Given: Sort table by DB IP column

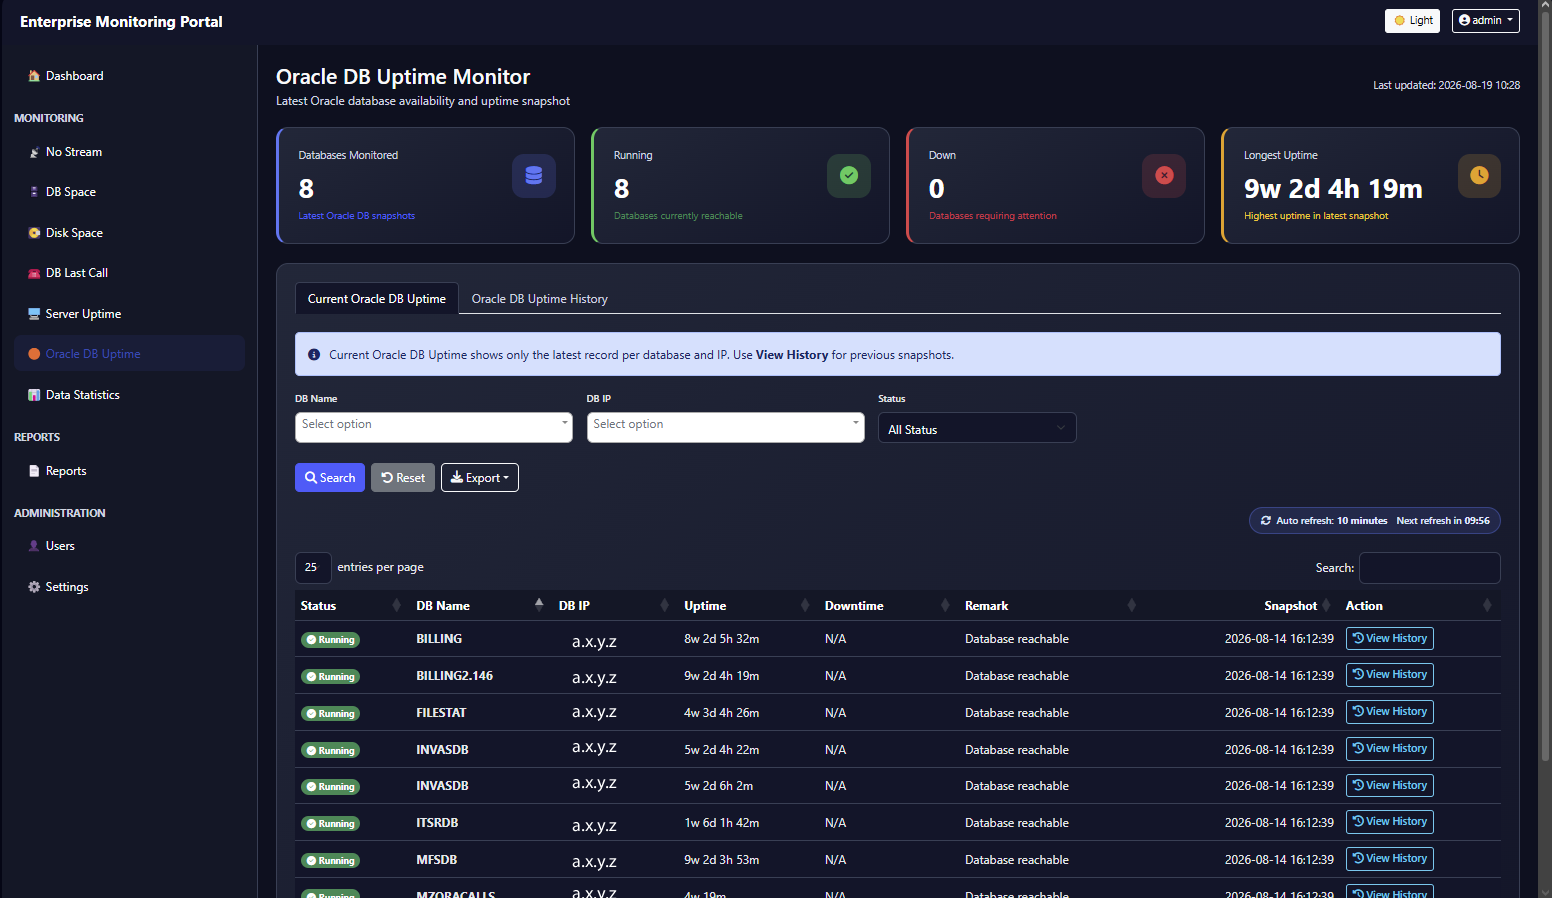Looking at the screenshot, I should [x=615, y=606].
